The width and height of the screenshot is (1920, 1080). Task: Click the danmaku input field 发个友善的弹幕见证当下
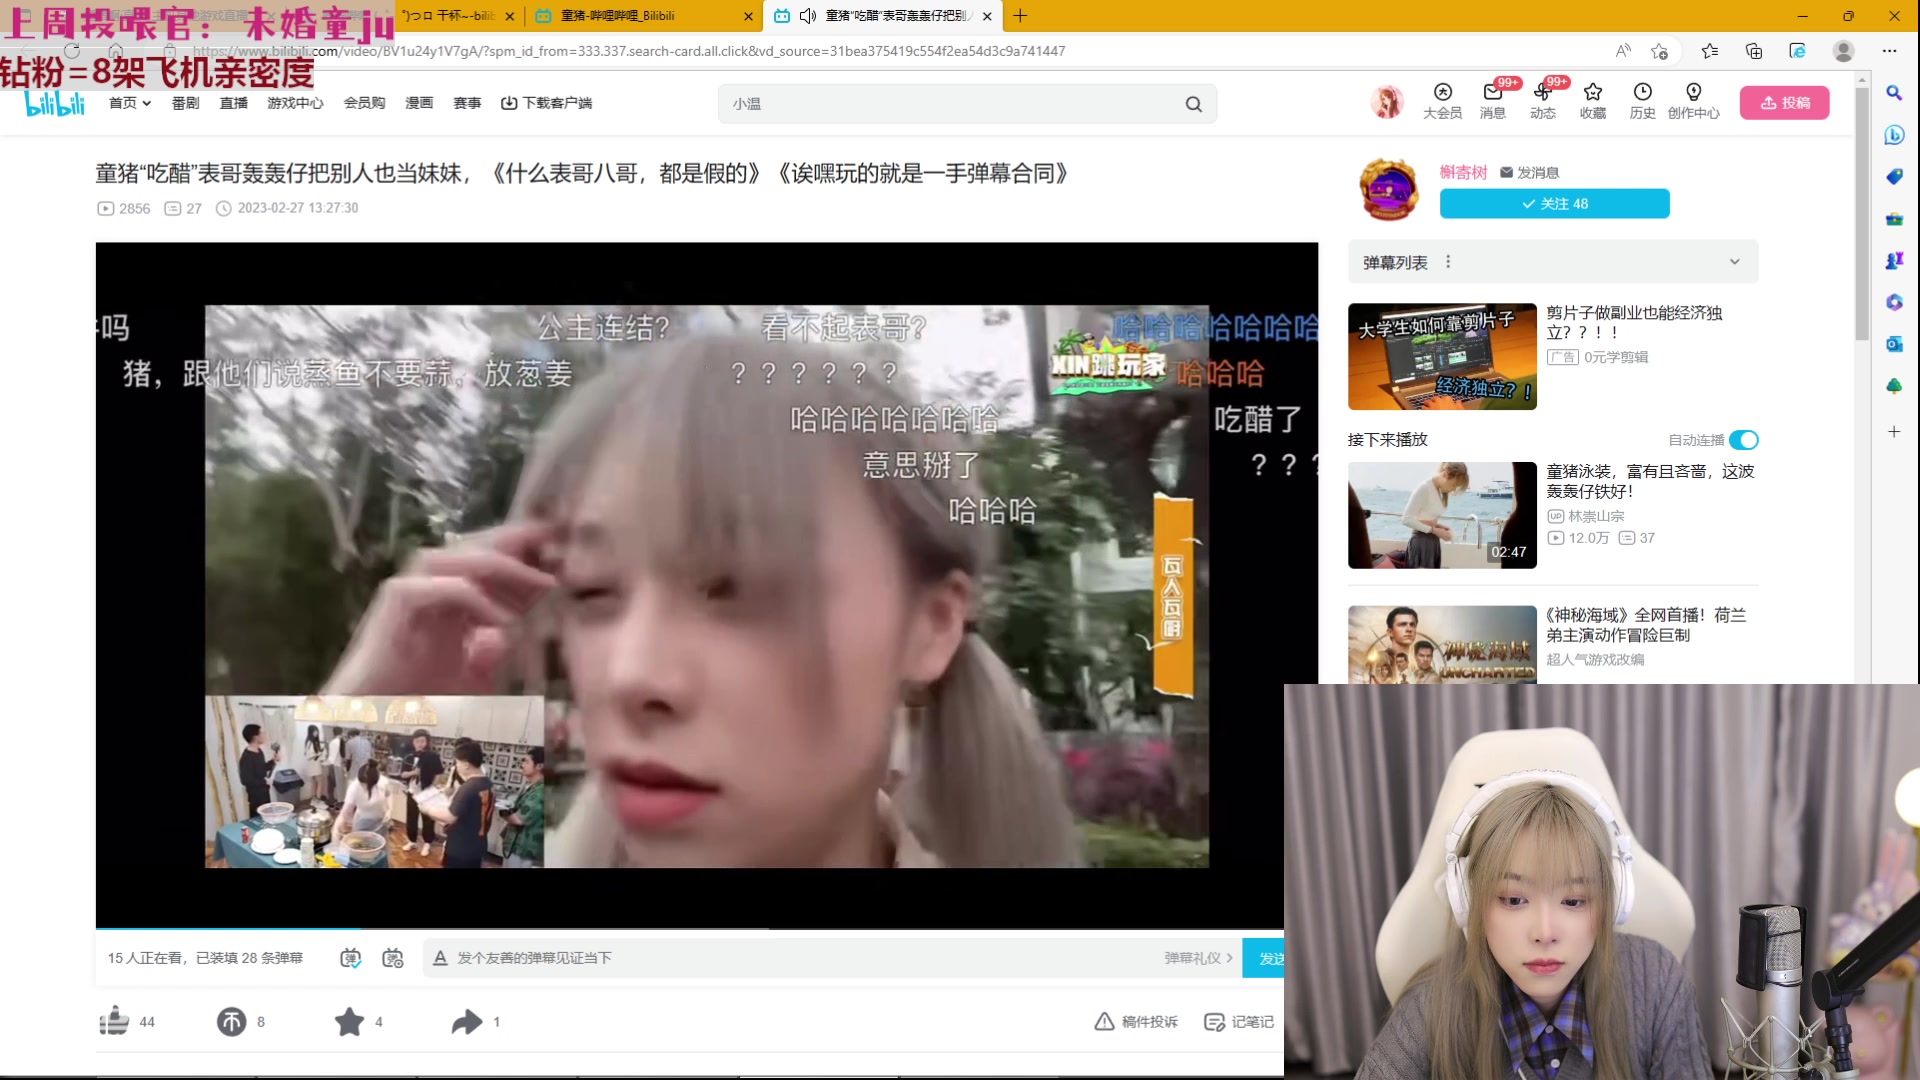click(x=700, y=957)
